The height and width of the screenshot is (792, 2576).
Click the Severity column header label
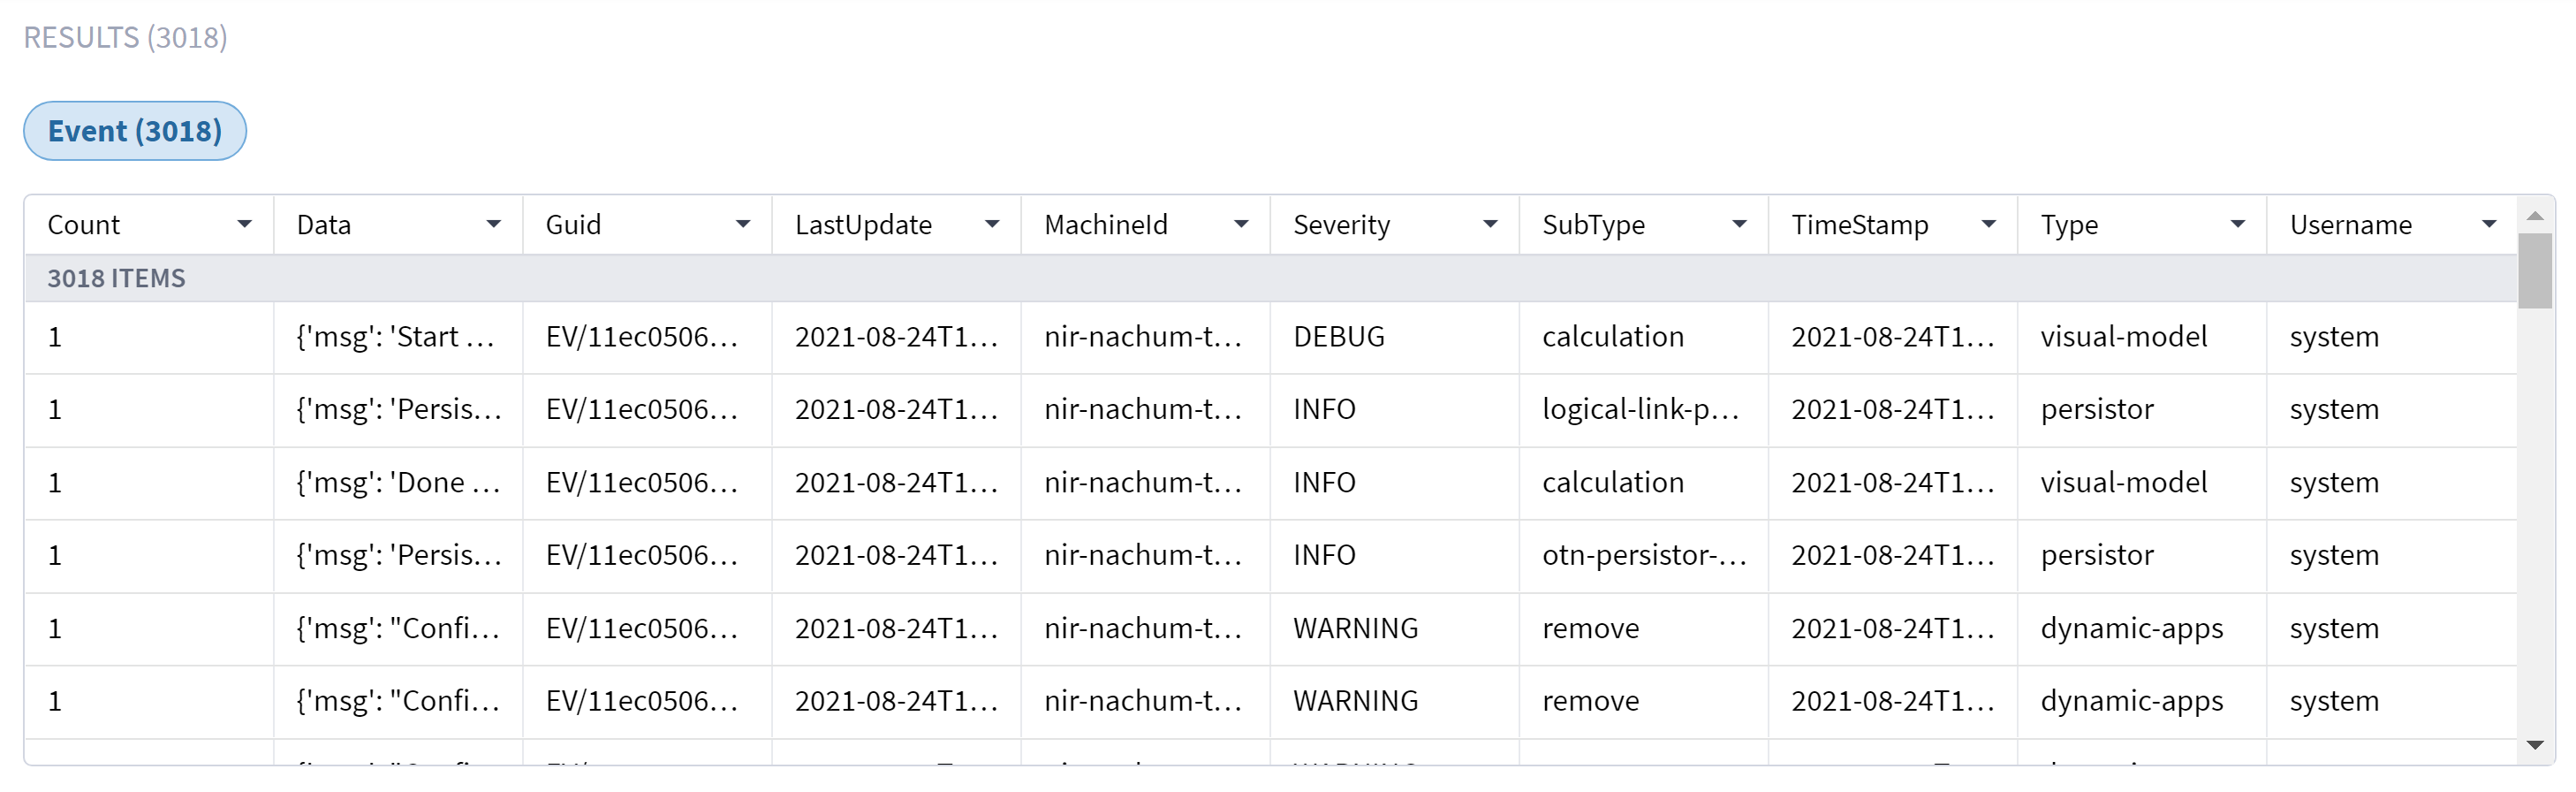click(x=1341, y=225)
